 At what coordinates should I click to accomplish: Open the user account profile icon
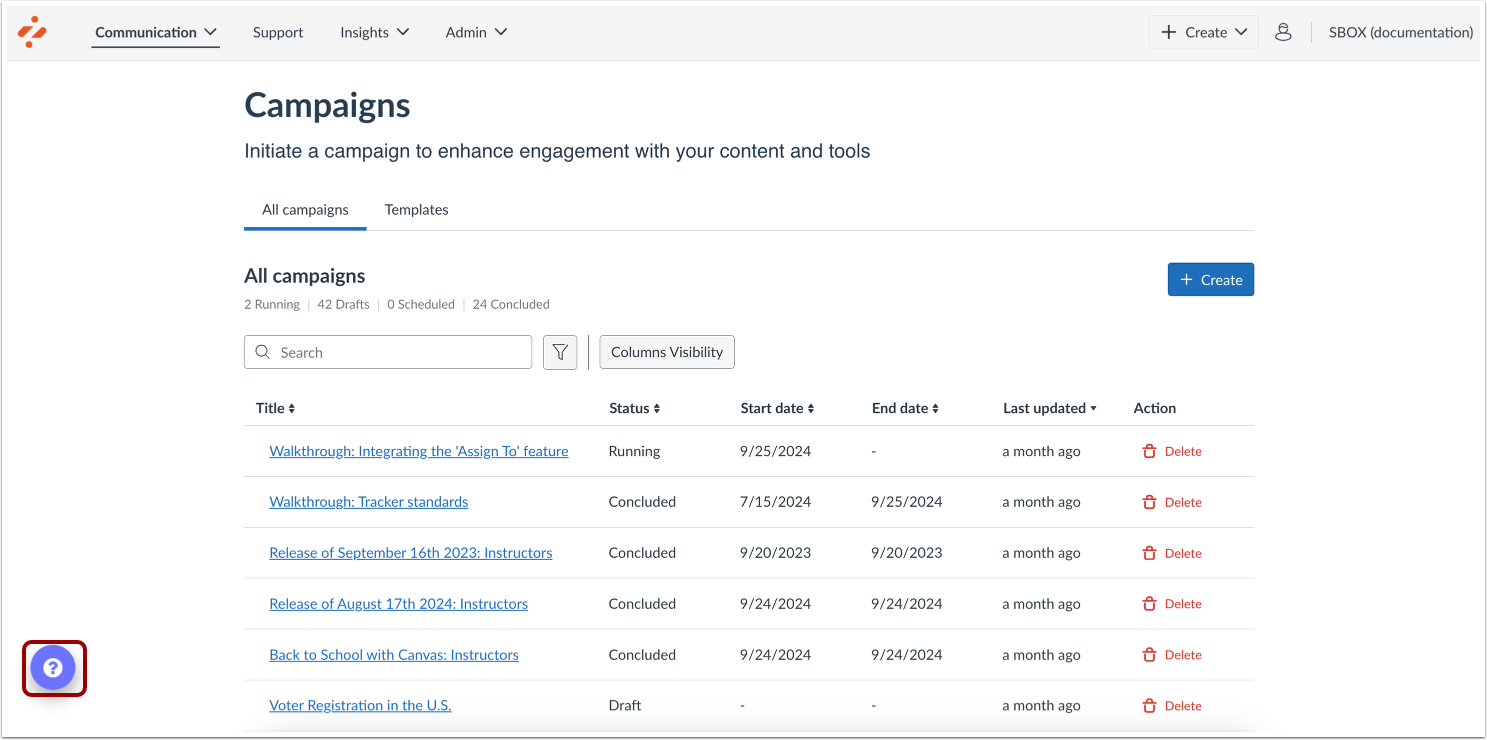(1283, 32)
